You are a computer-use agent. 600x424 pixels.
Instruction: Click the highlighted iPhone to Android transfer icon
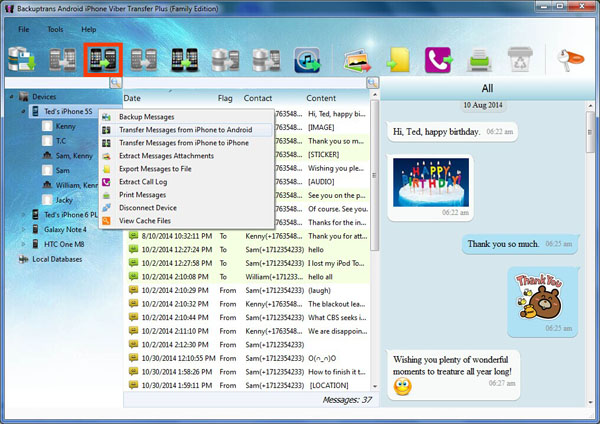click(x=103, y=60)
